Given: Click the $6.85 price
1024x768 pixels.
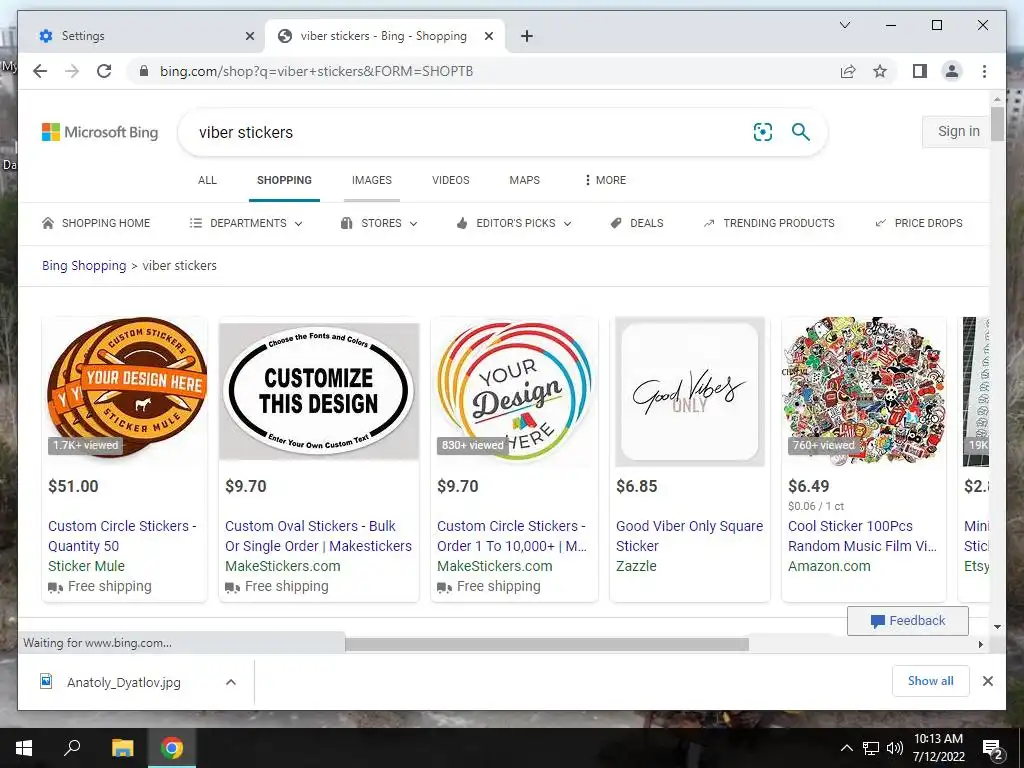Looking at the screenshot, I should 637,487.
